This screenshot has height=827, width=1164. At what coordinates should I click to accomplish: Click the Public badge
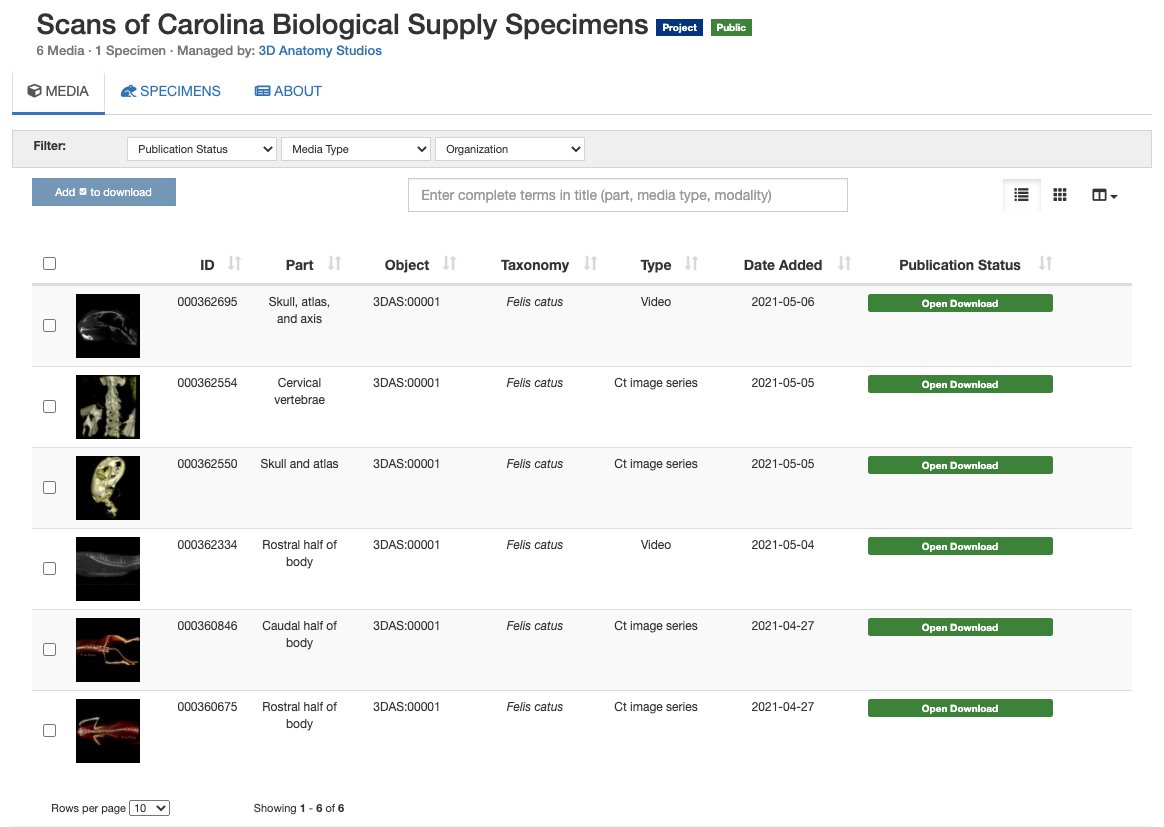tap(731, 27)
